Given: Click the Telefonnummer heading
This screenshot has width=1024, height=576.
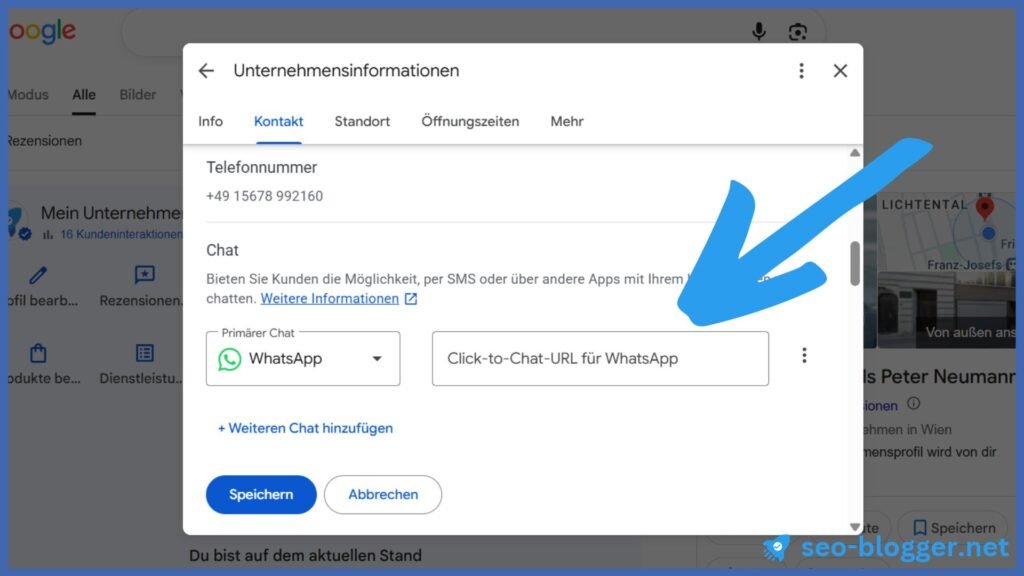Looking at the screenshot, I should click(262, 168).
